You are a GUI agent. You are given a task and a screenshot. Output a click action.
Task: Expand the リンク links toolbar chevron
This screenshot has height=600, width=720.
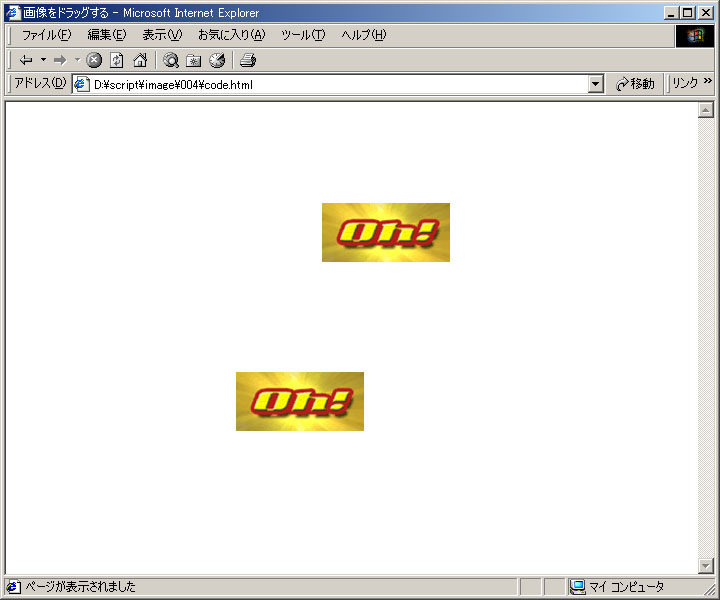tap(708, 81)
